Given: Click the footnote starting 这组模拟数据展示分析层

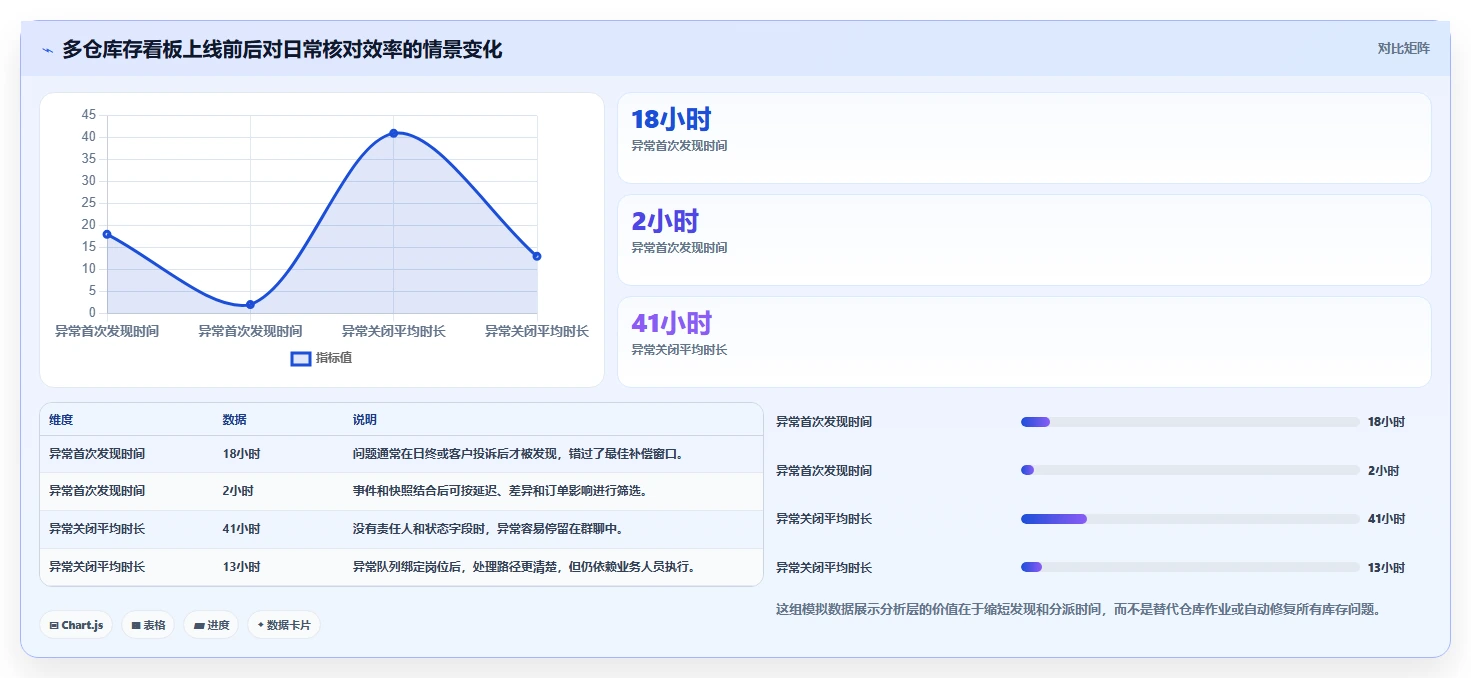Looking at the screenshot, I should 1078,609.
